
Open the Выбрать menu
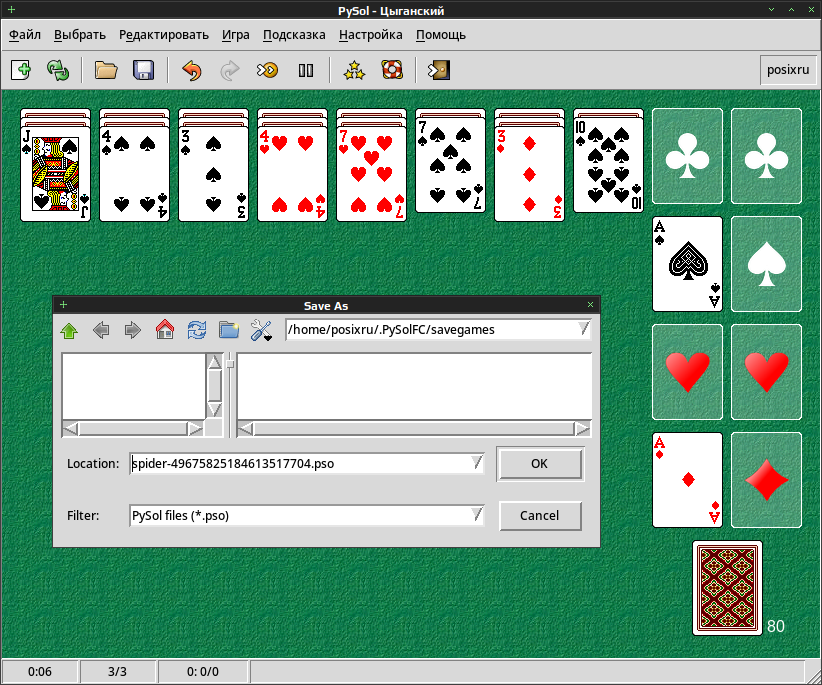point(80,35)
